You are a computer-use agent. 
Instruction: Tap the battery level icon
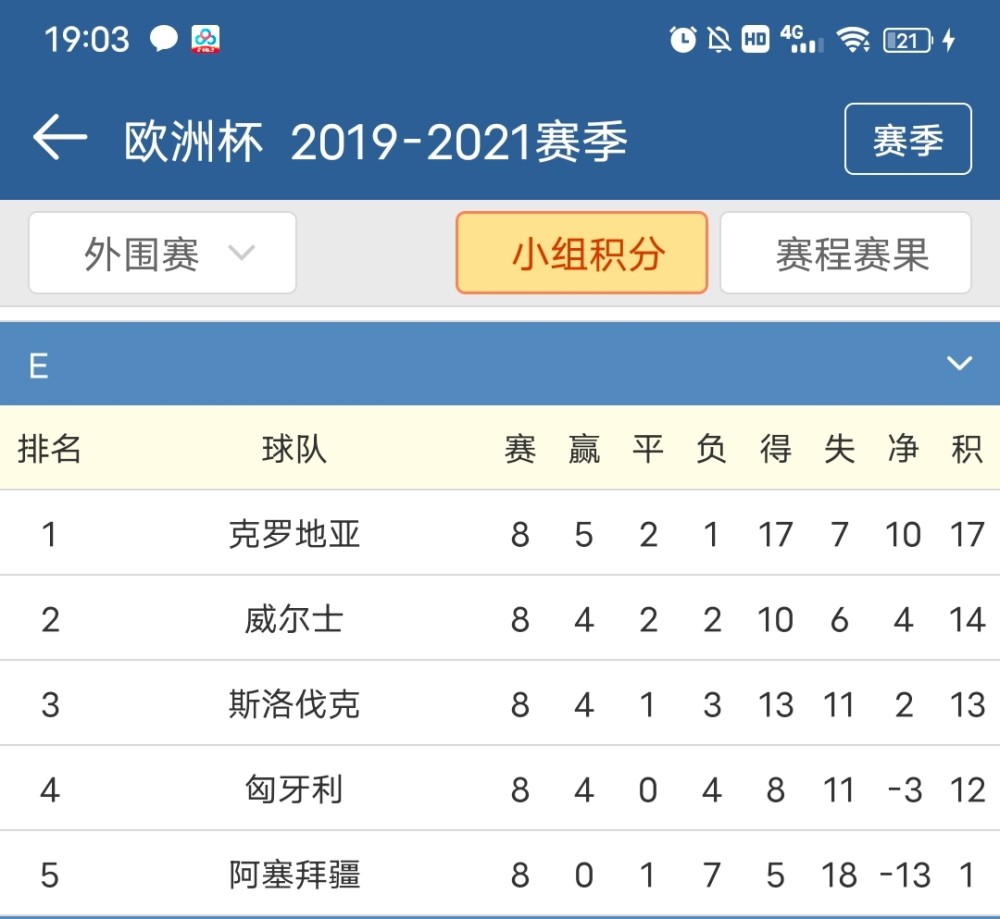tap(908, 40)
